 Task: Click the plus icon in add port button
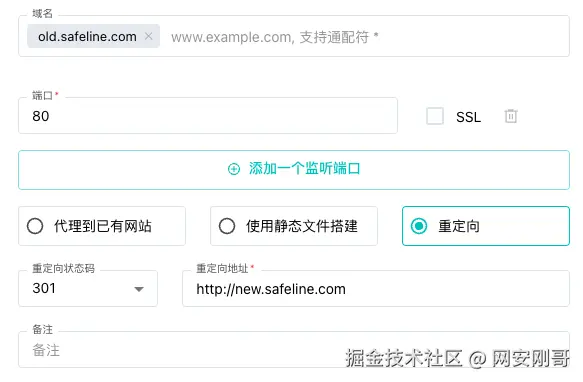click(234, 169)
